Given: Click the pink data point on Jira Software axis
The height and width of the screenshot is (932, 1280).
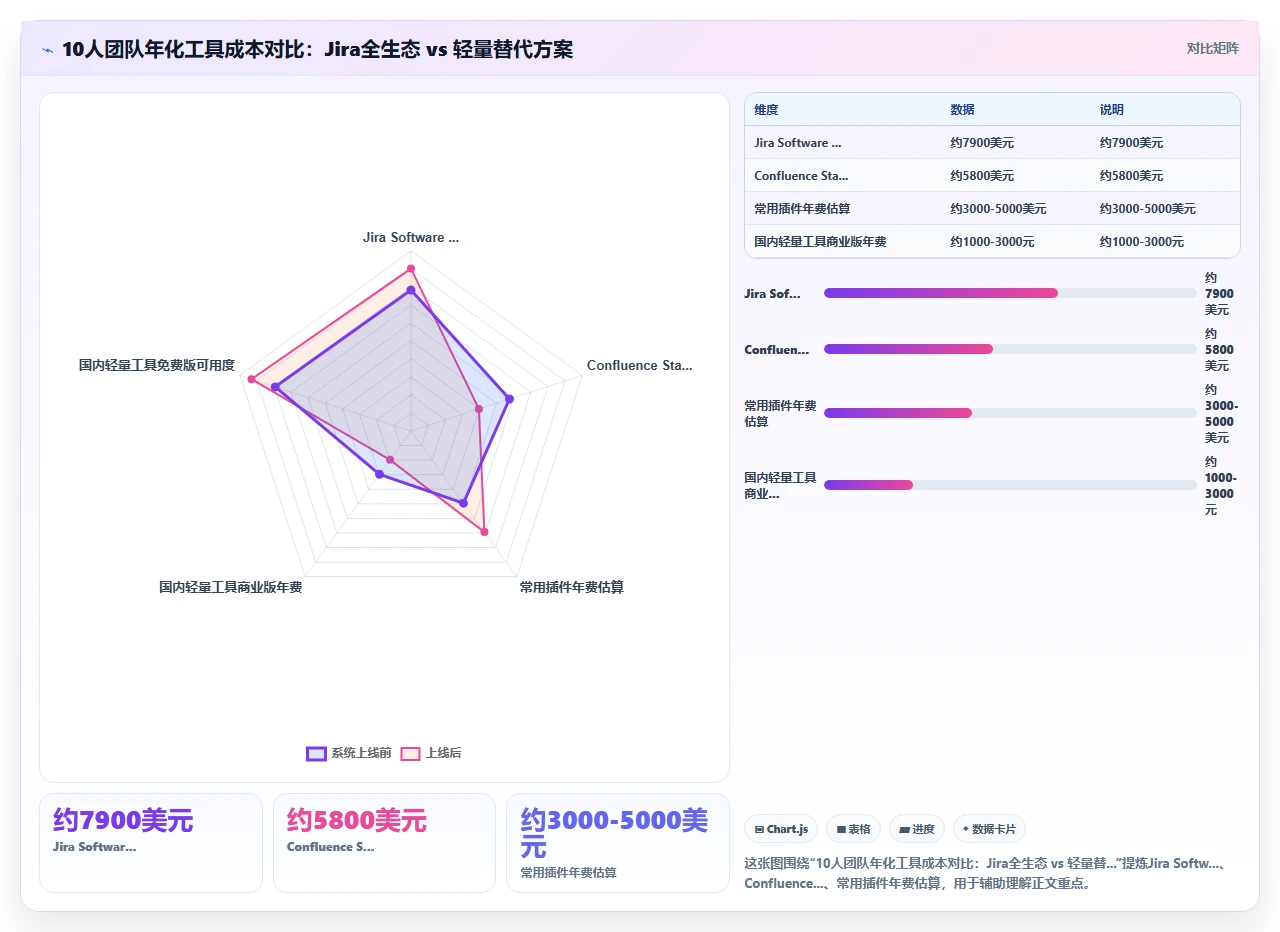Looking at the screenshot, I should tap(410, 268).
